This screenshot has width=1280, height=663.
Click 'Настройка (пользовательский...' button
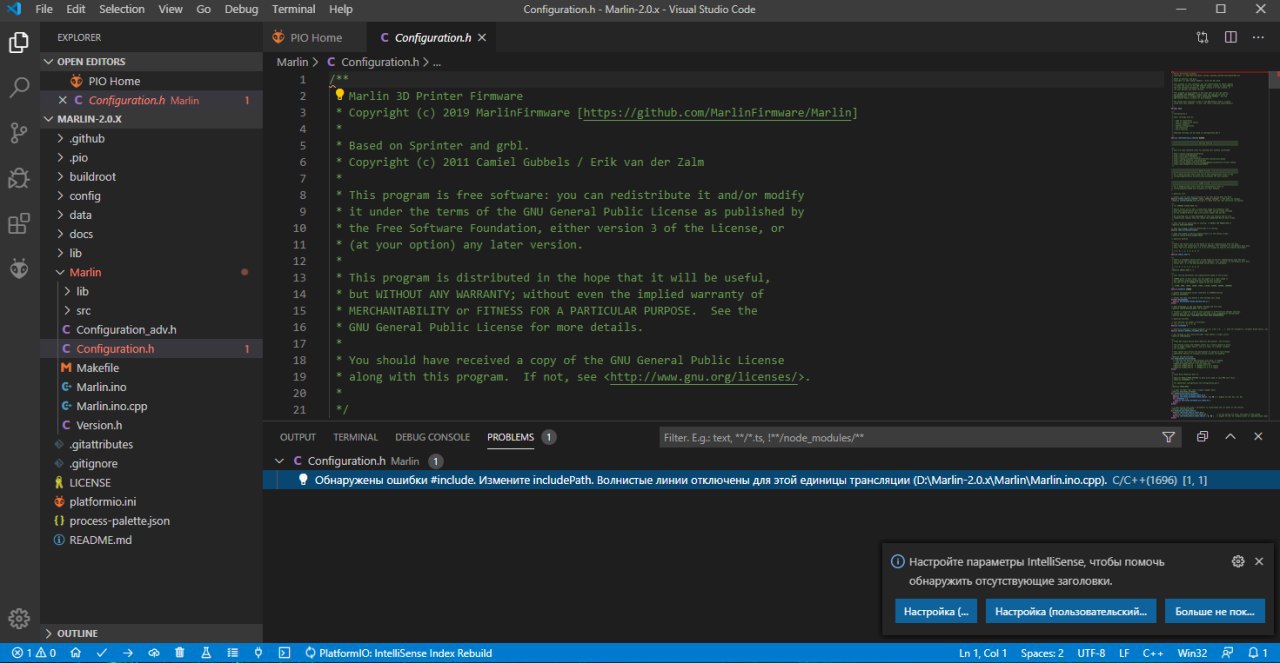pos(1071,611)
